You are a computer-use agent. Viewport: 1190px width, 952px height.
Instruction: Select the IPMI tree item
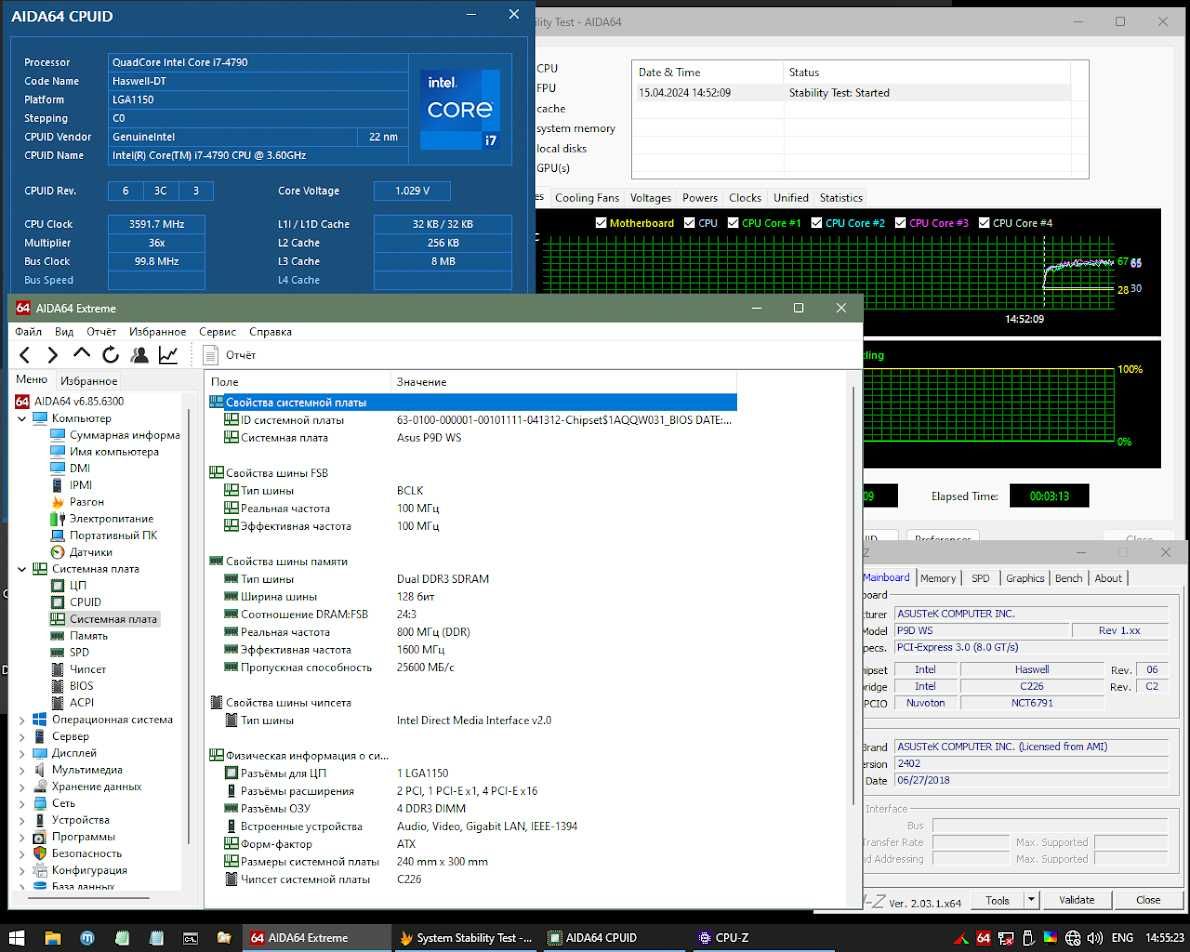click(80, 485)
